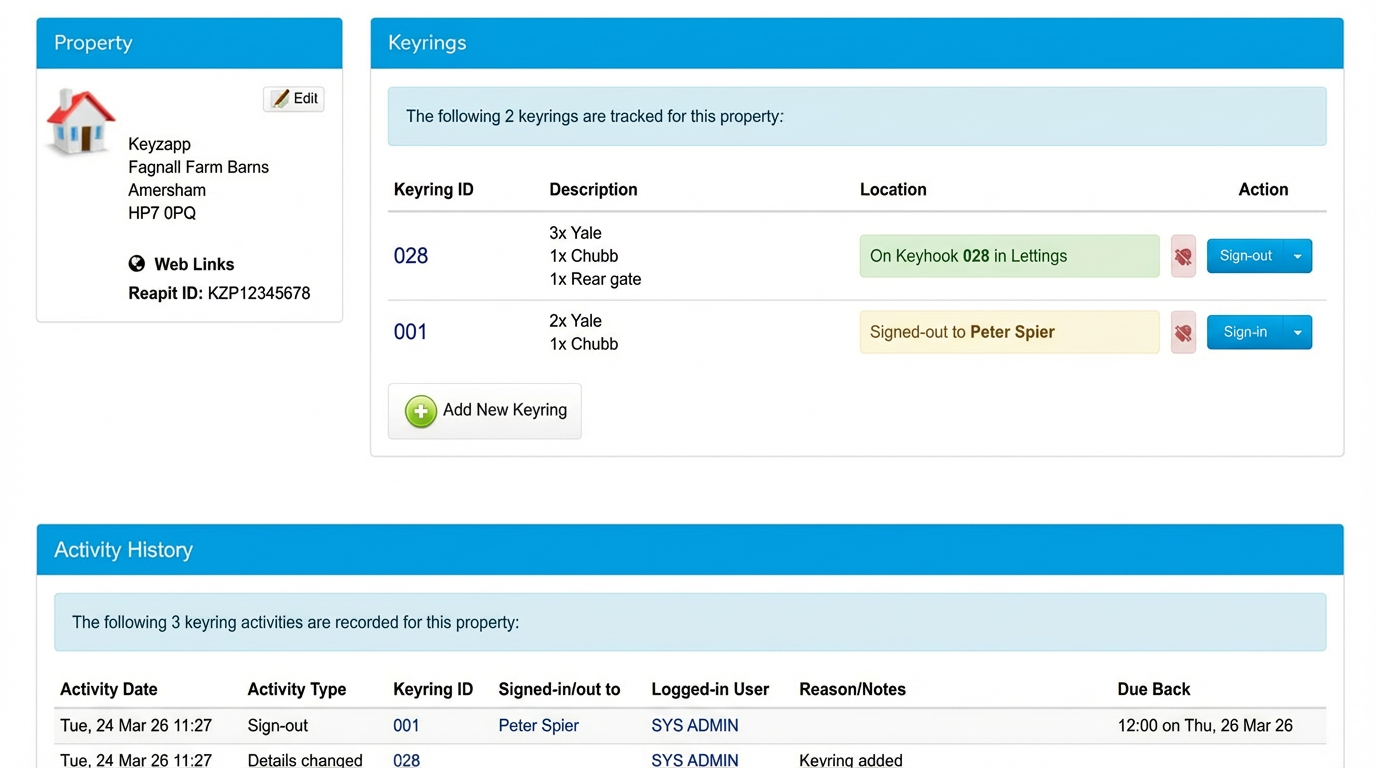This screenshot has height=768, width=1376.
Task: Click the green 'On Keyhook 028 in Lettings' location
Action: (1009, 256)
